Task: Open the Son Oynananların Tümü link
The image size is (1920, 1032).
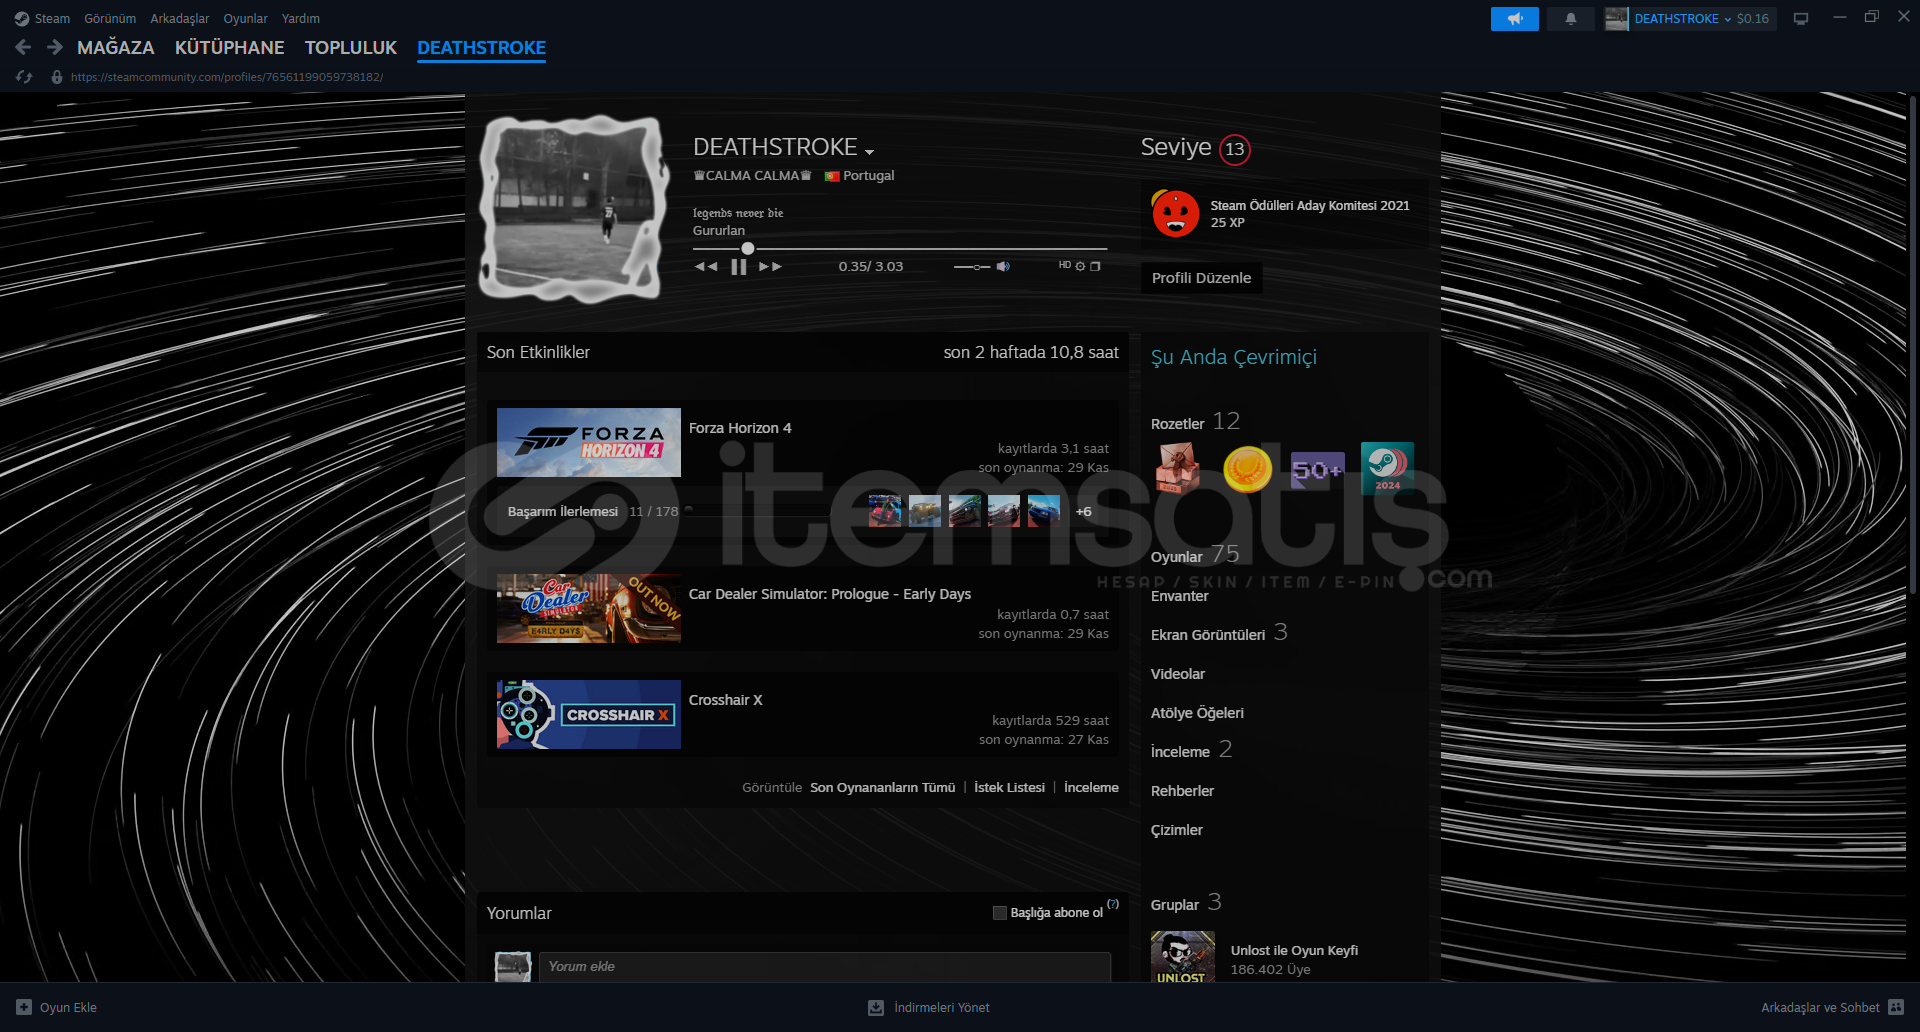Action: pyautogui.click(x=882, y=787)
